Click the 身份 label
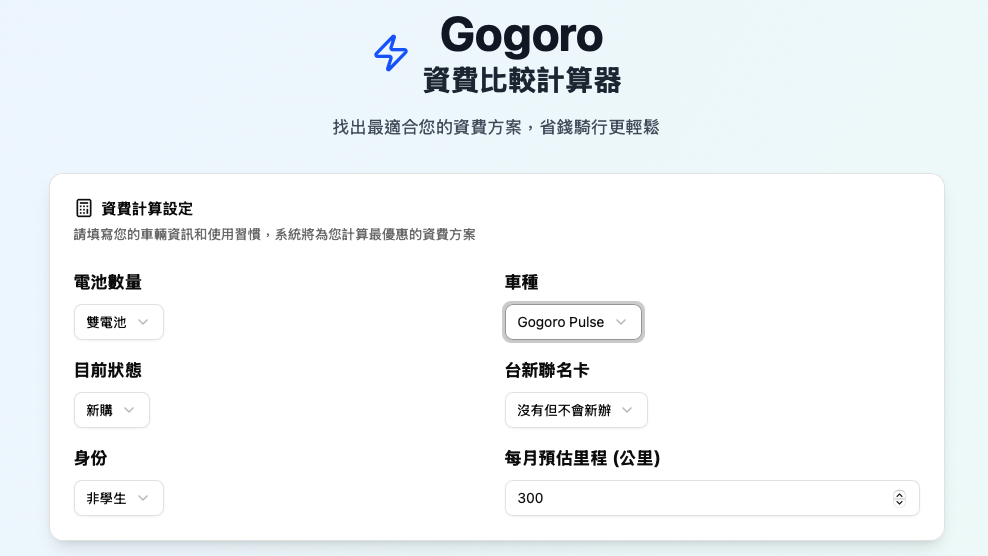This screenshot has width=988, height=556. [x=91, y=458]
